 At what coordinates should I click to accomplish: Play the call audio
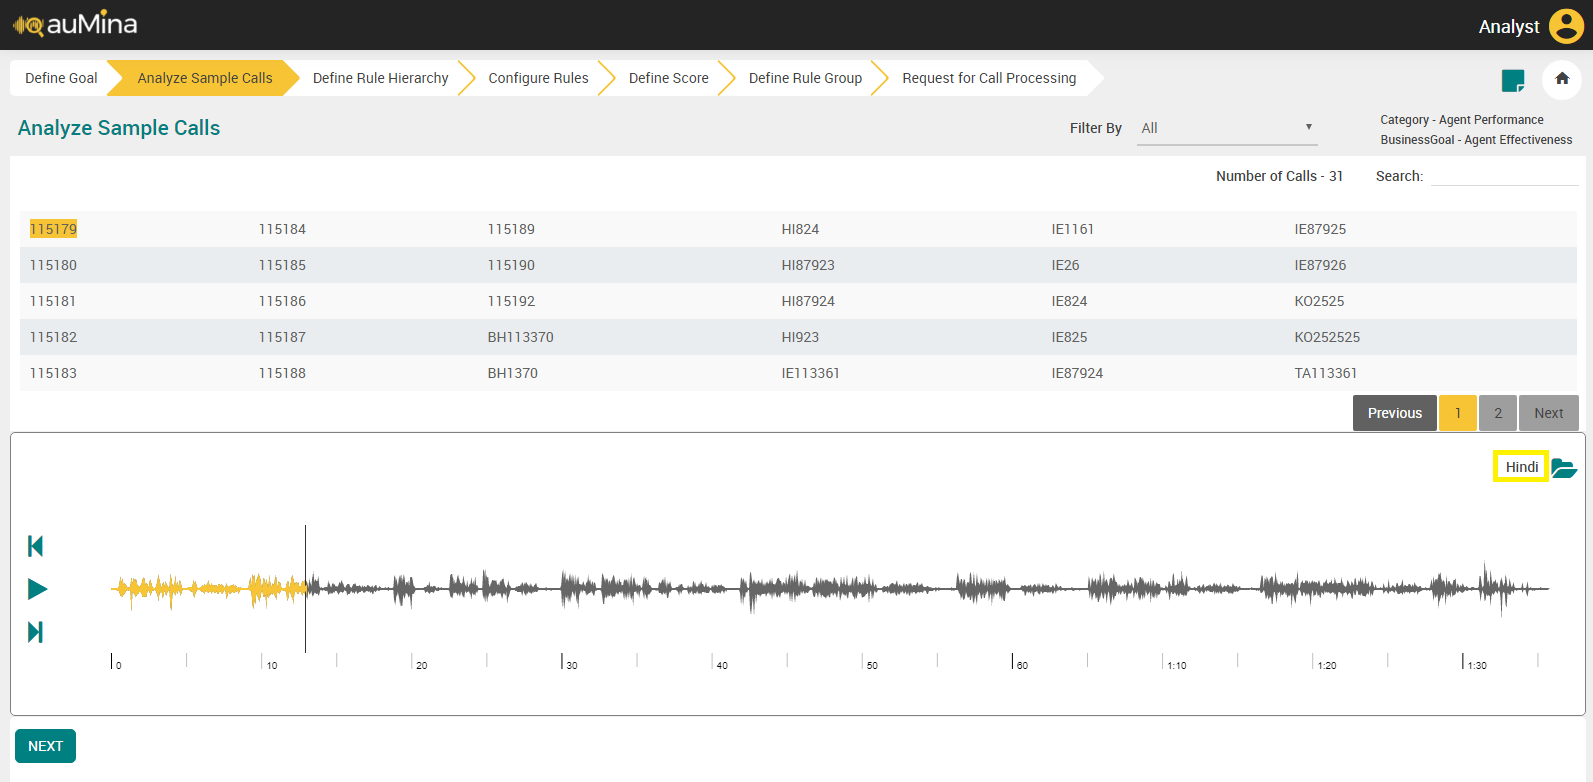click(37, 589)
